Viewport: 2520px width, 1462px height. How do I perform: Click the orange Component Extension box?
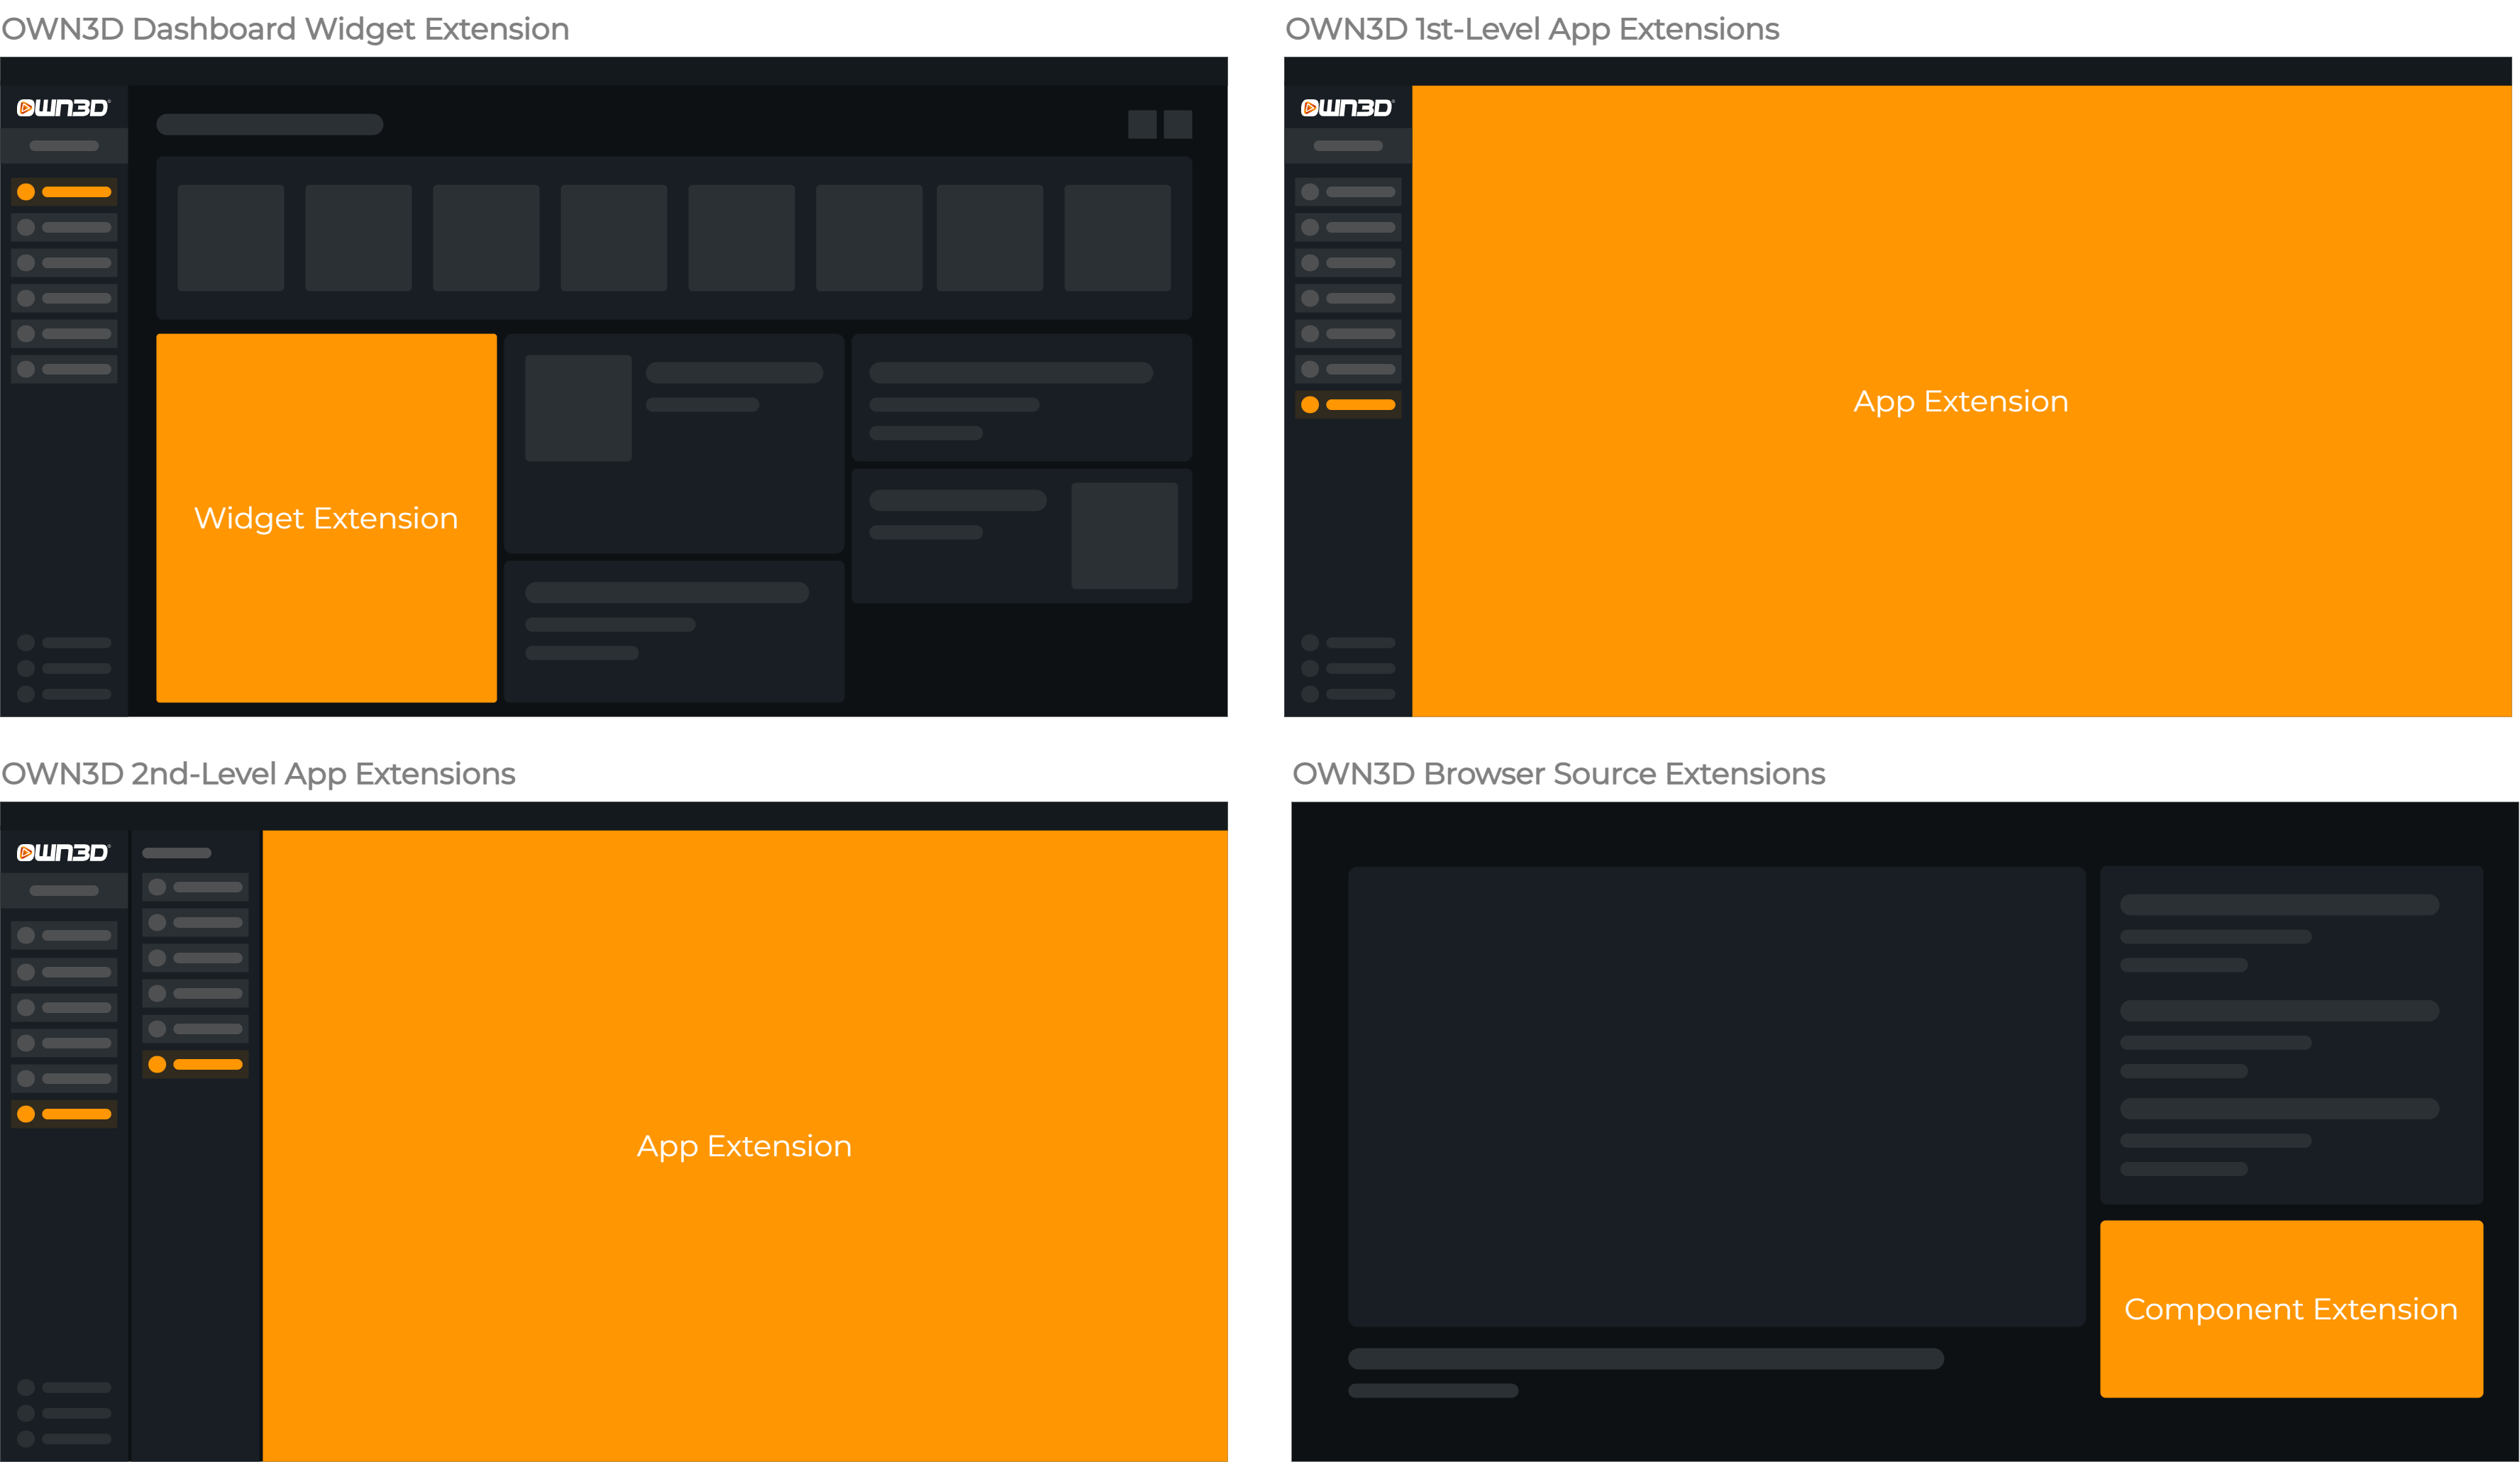(2290, 1308)
